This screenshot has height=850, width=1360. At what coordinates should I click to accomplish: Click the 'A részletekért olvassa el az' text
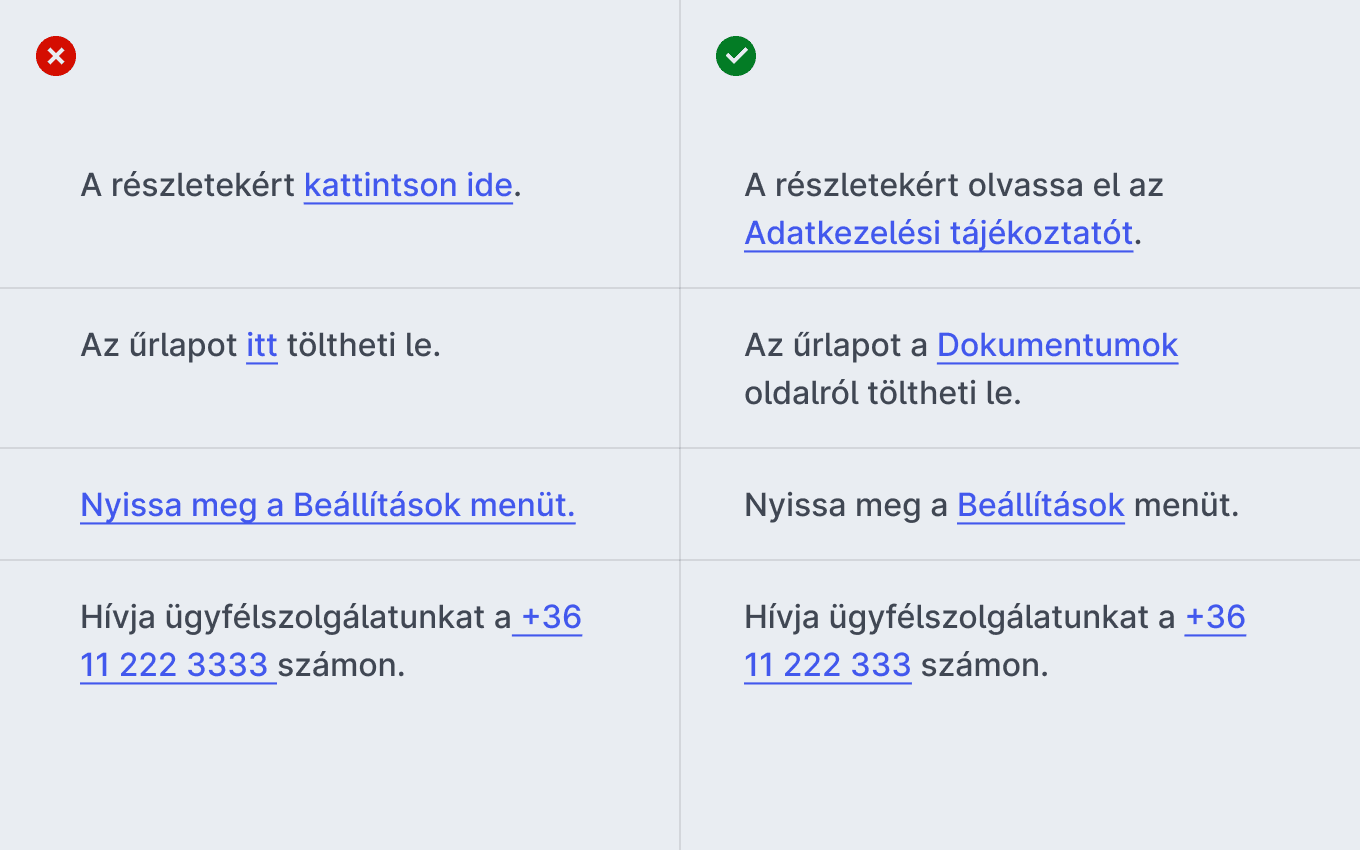(954, 186)
